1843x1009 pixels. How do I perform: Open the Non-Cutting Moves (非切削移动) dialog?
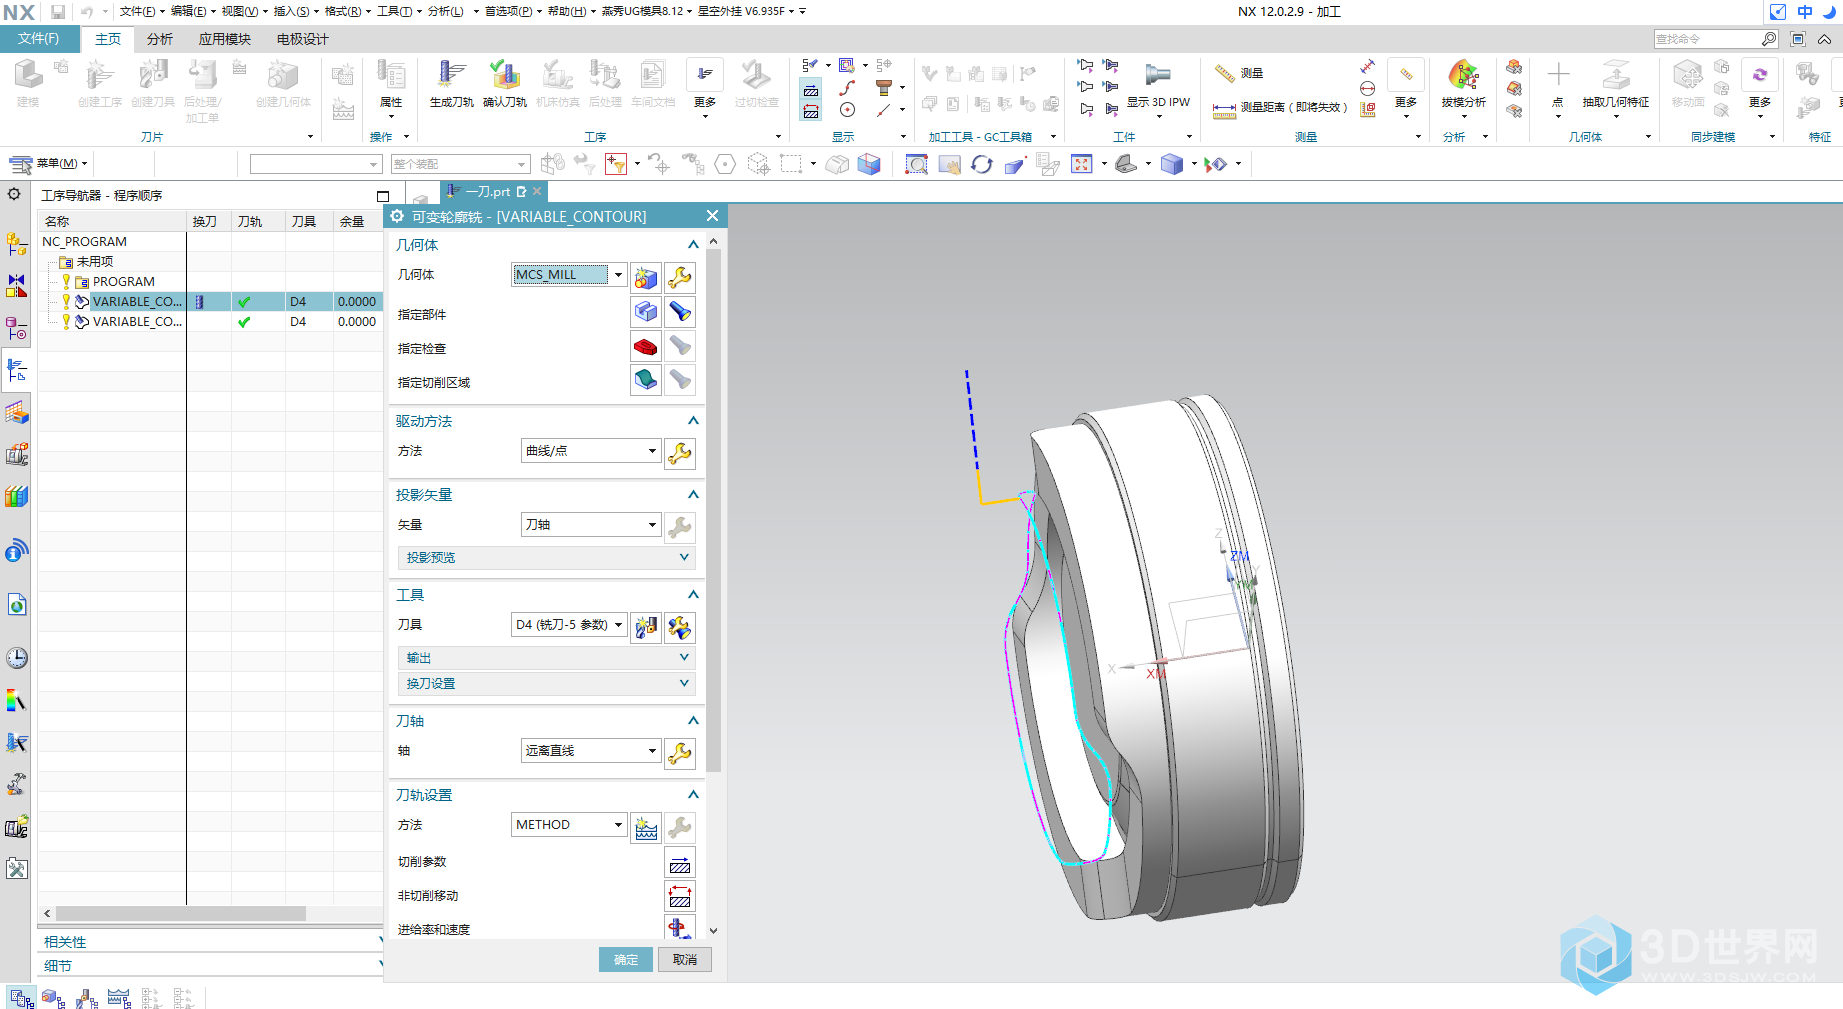point(680,898)
